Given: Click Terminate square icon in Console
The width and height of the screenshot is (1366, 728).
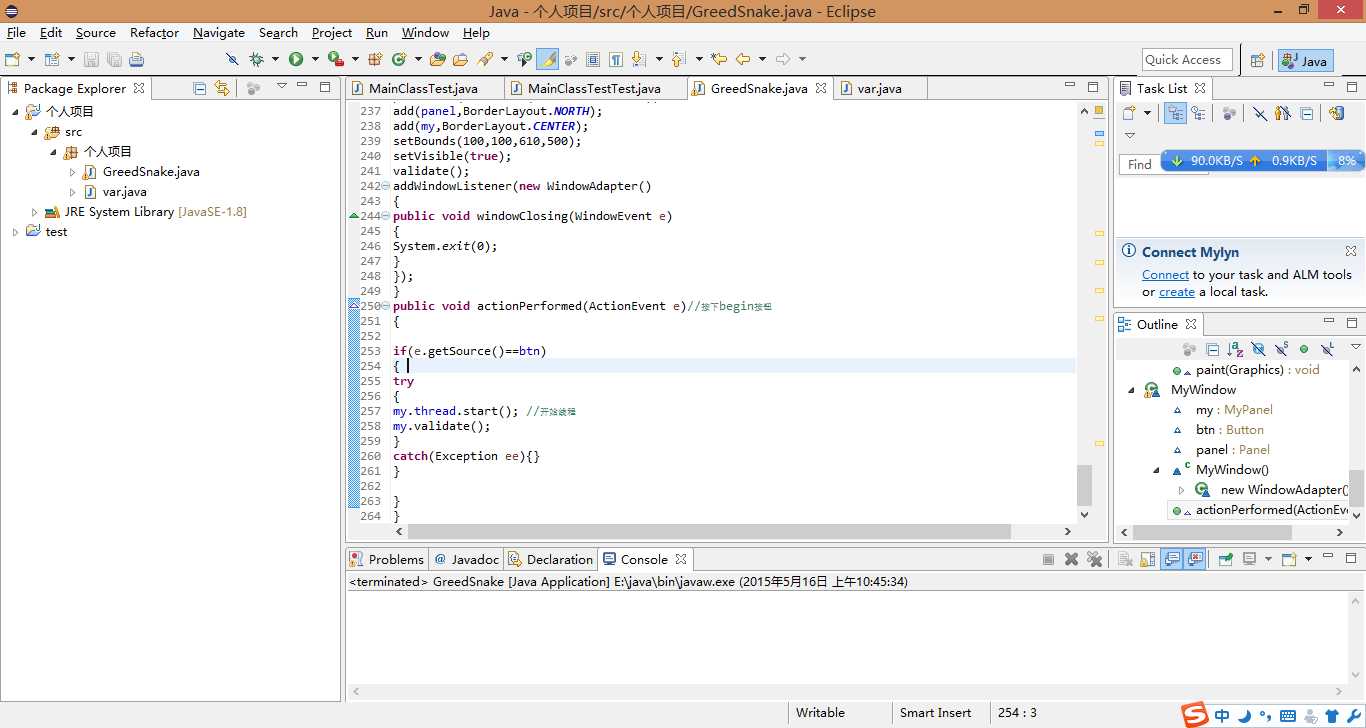Looking at the screenshot, I should point(1048,559).
